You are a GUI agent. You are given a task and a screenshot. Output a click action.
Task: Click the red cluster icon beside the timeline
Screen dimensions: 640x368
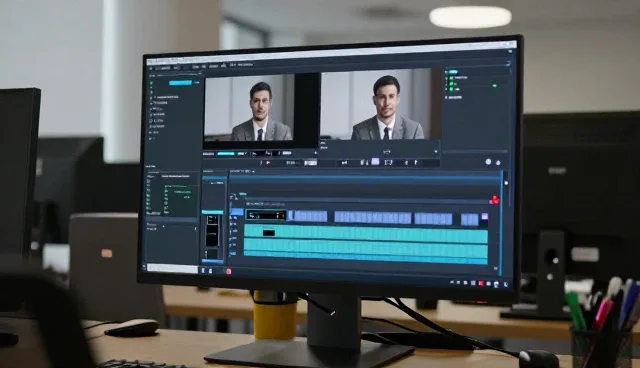(x=494, y=200)
